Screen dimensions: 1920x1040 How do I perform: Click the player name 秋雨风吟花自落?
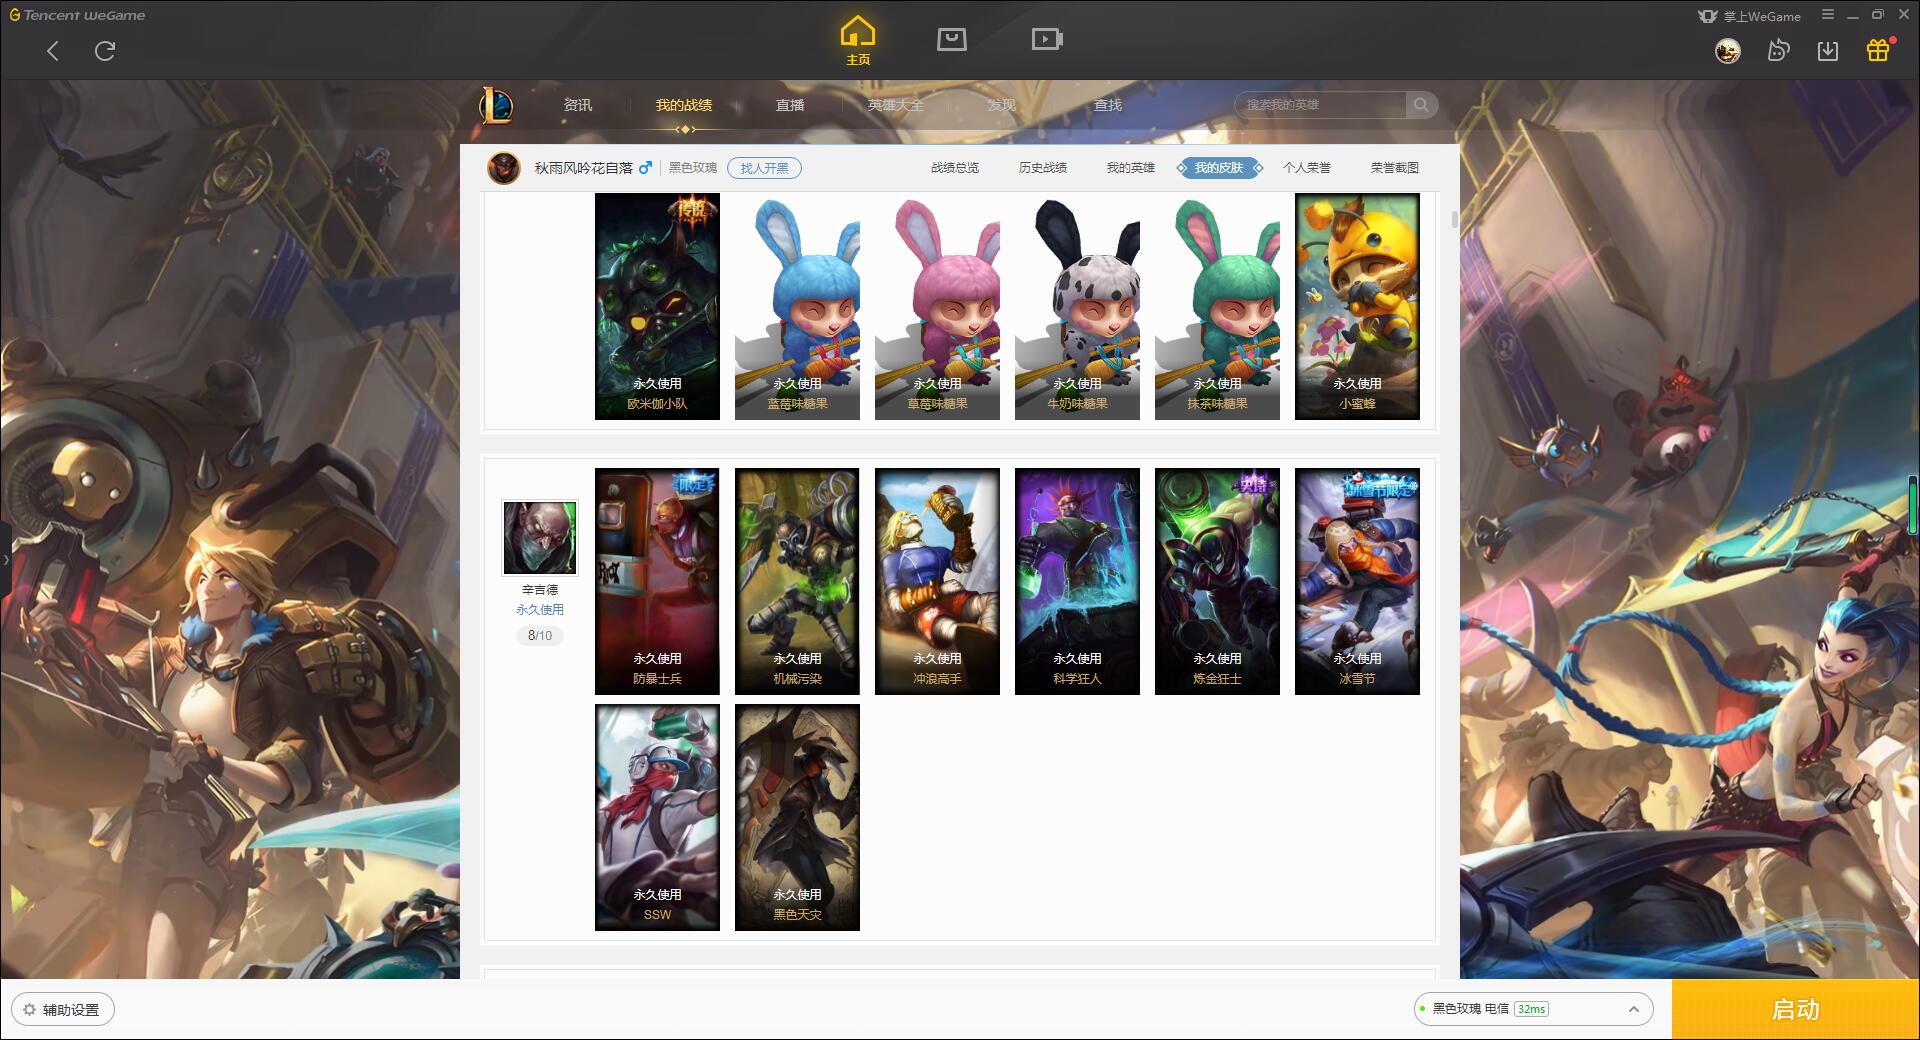(584, 168)
